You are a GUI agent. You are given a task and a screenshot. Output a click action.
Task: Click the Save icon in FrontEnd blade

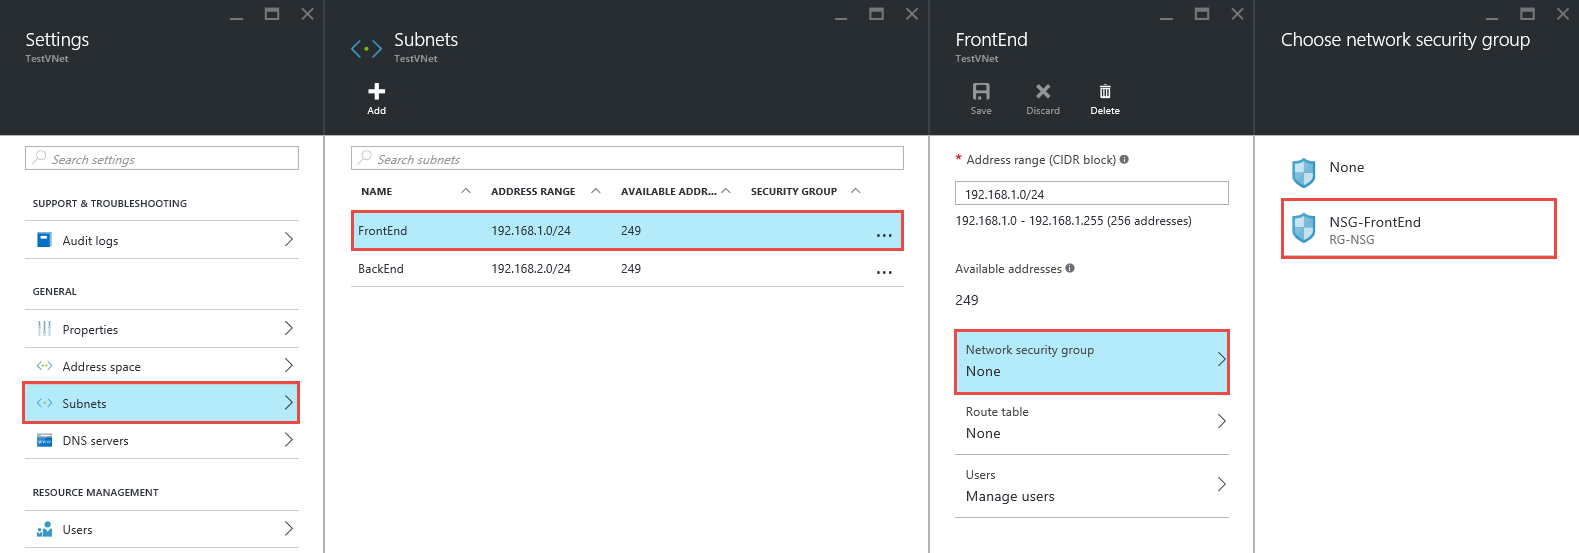click(981, 91)
